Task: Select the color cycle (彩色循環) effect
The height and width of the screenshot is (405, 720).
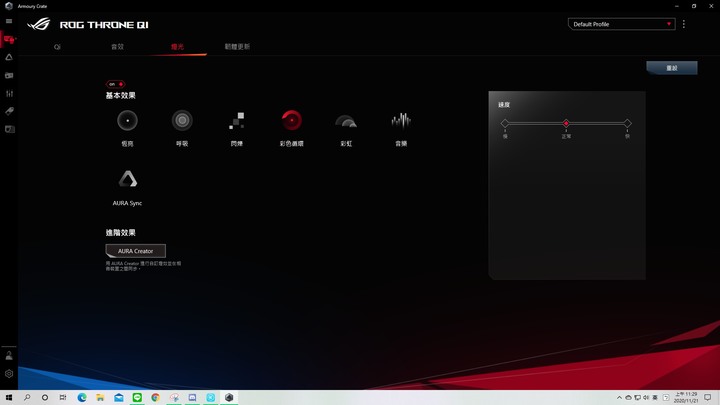Action: point(292,121)
